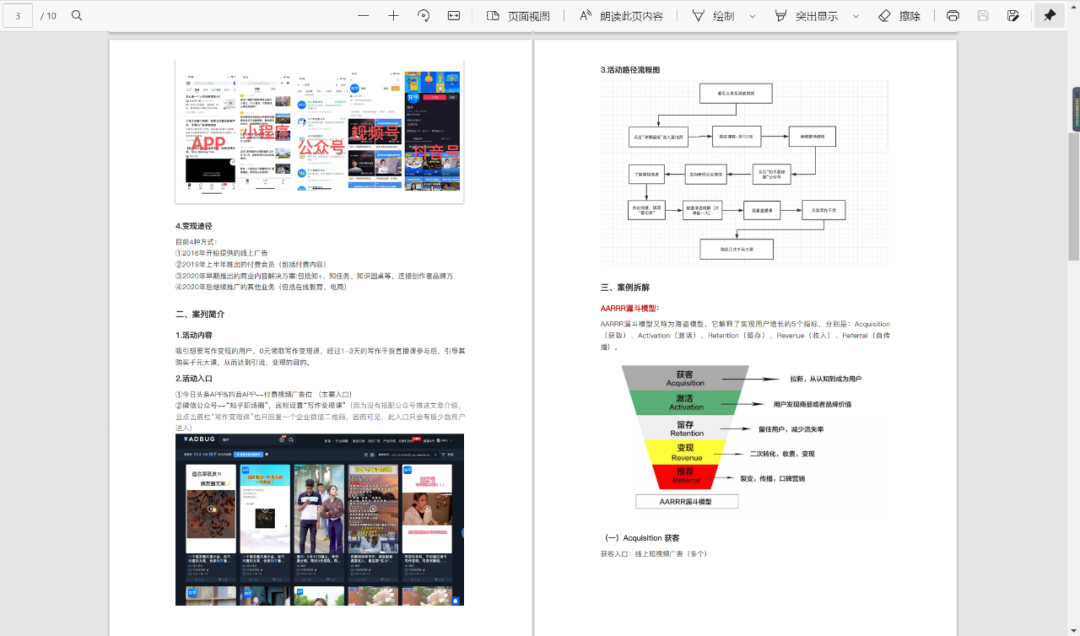Click the 变现 Revenue funnel layer
1080x636 pixels.
pos(686,452)
